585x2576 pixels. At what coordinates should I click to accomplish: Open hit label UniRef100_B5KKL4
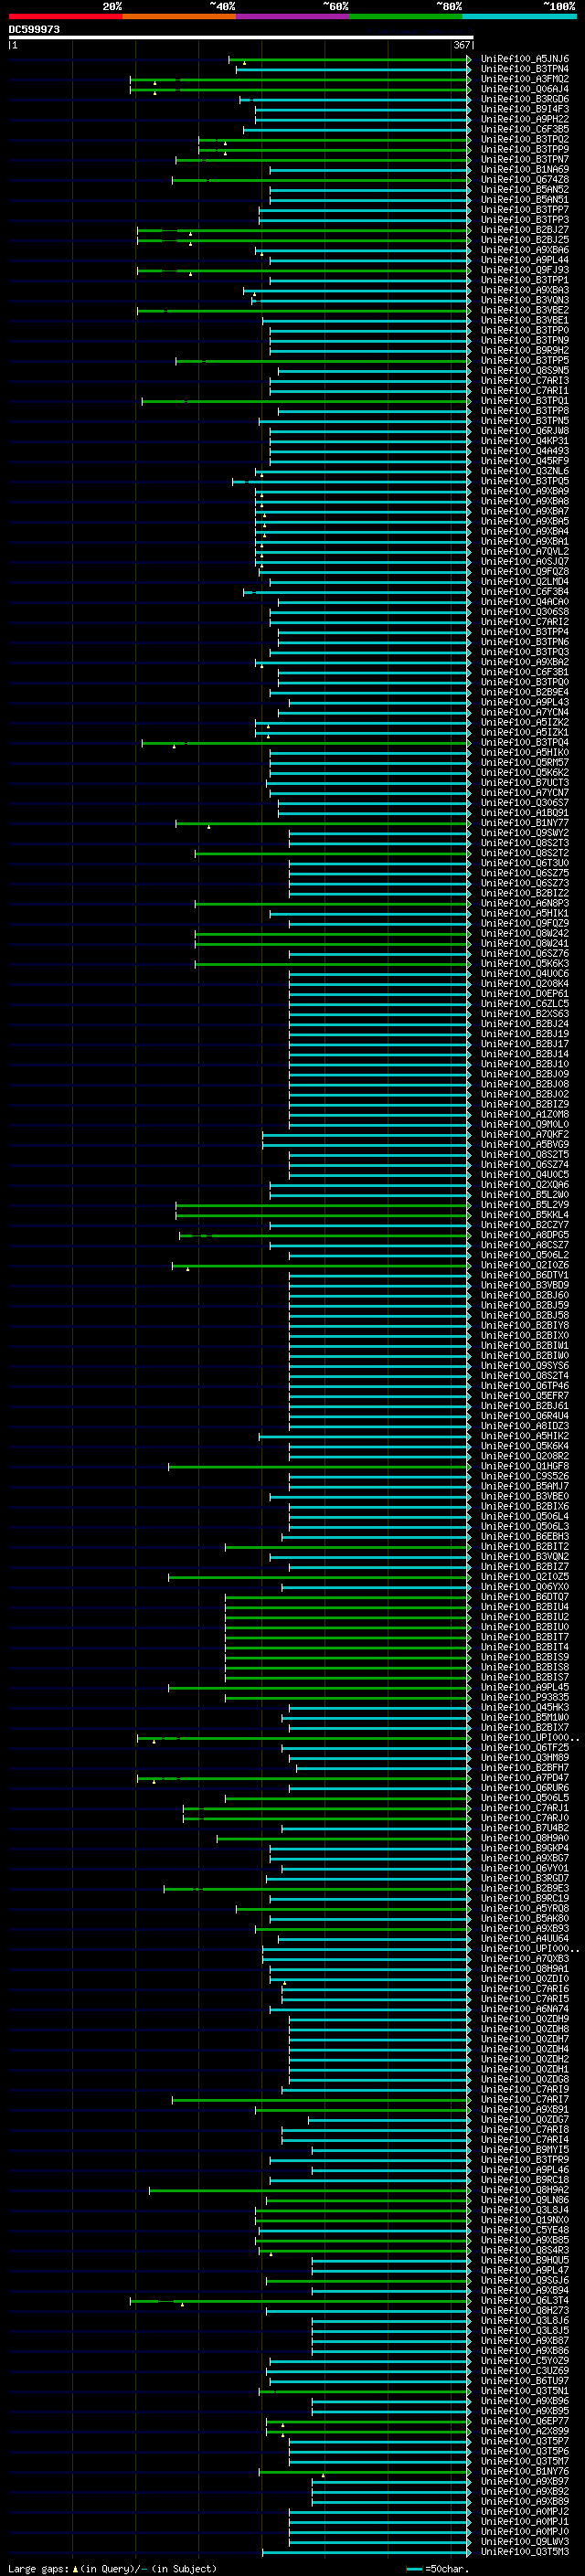pos(524,1215)
